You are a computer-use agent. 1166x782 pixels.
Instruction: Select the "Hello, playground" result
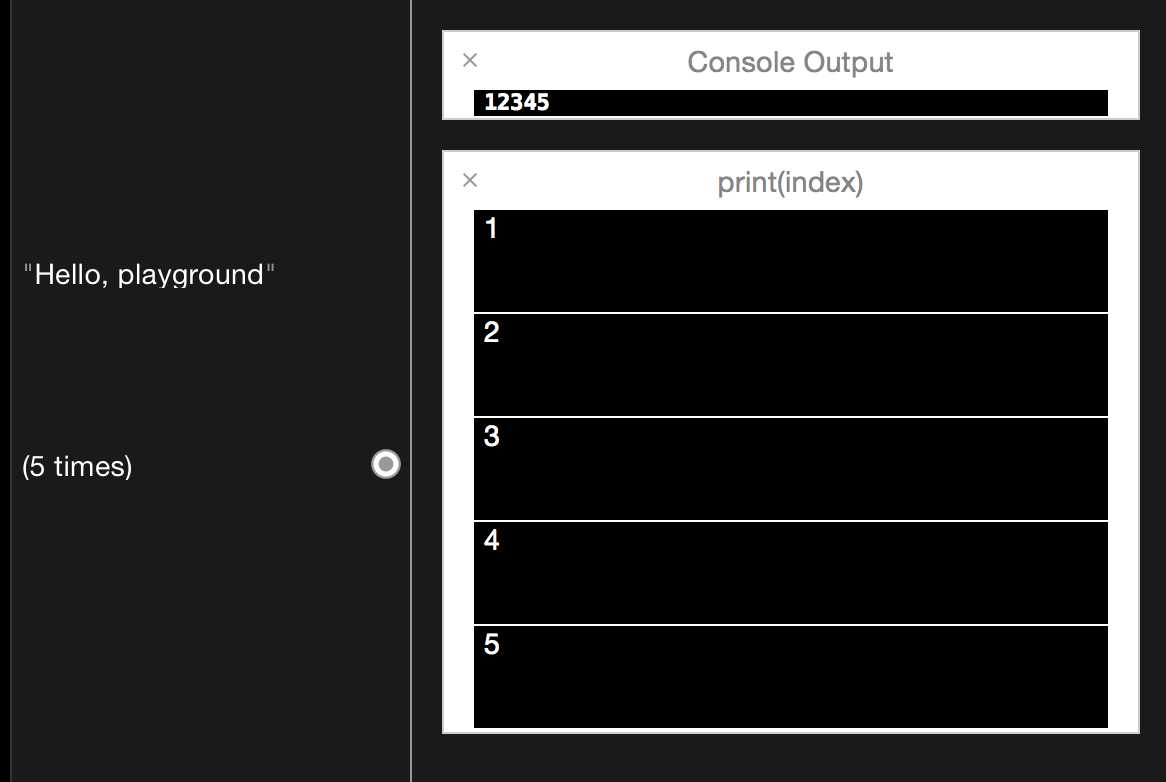(149, 274)
